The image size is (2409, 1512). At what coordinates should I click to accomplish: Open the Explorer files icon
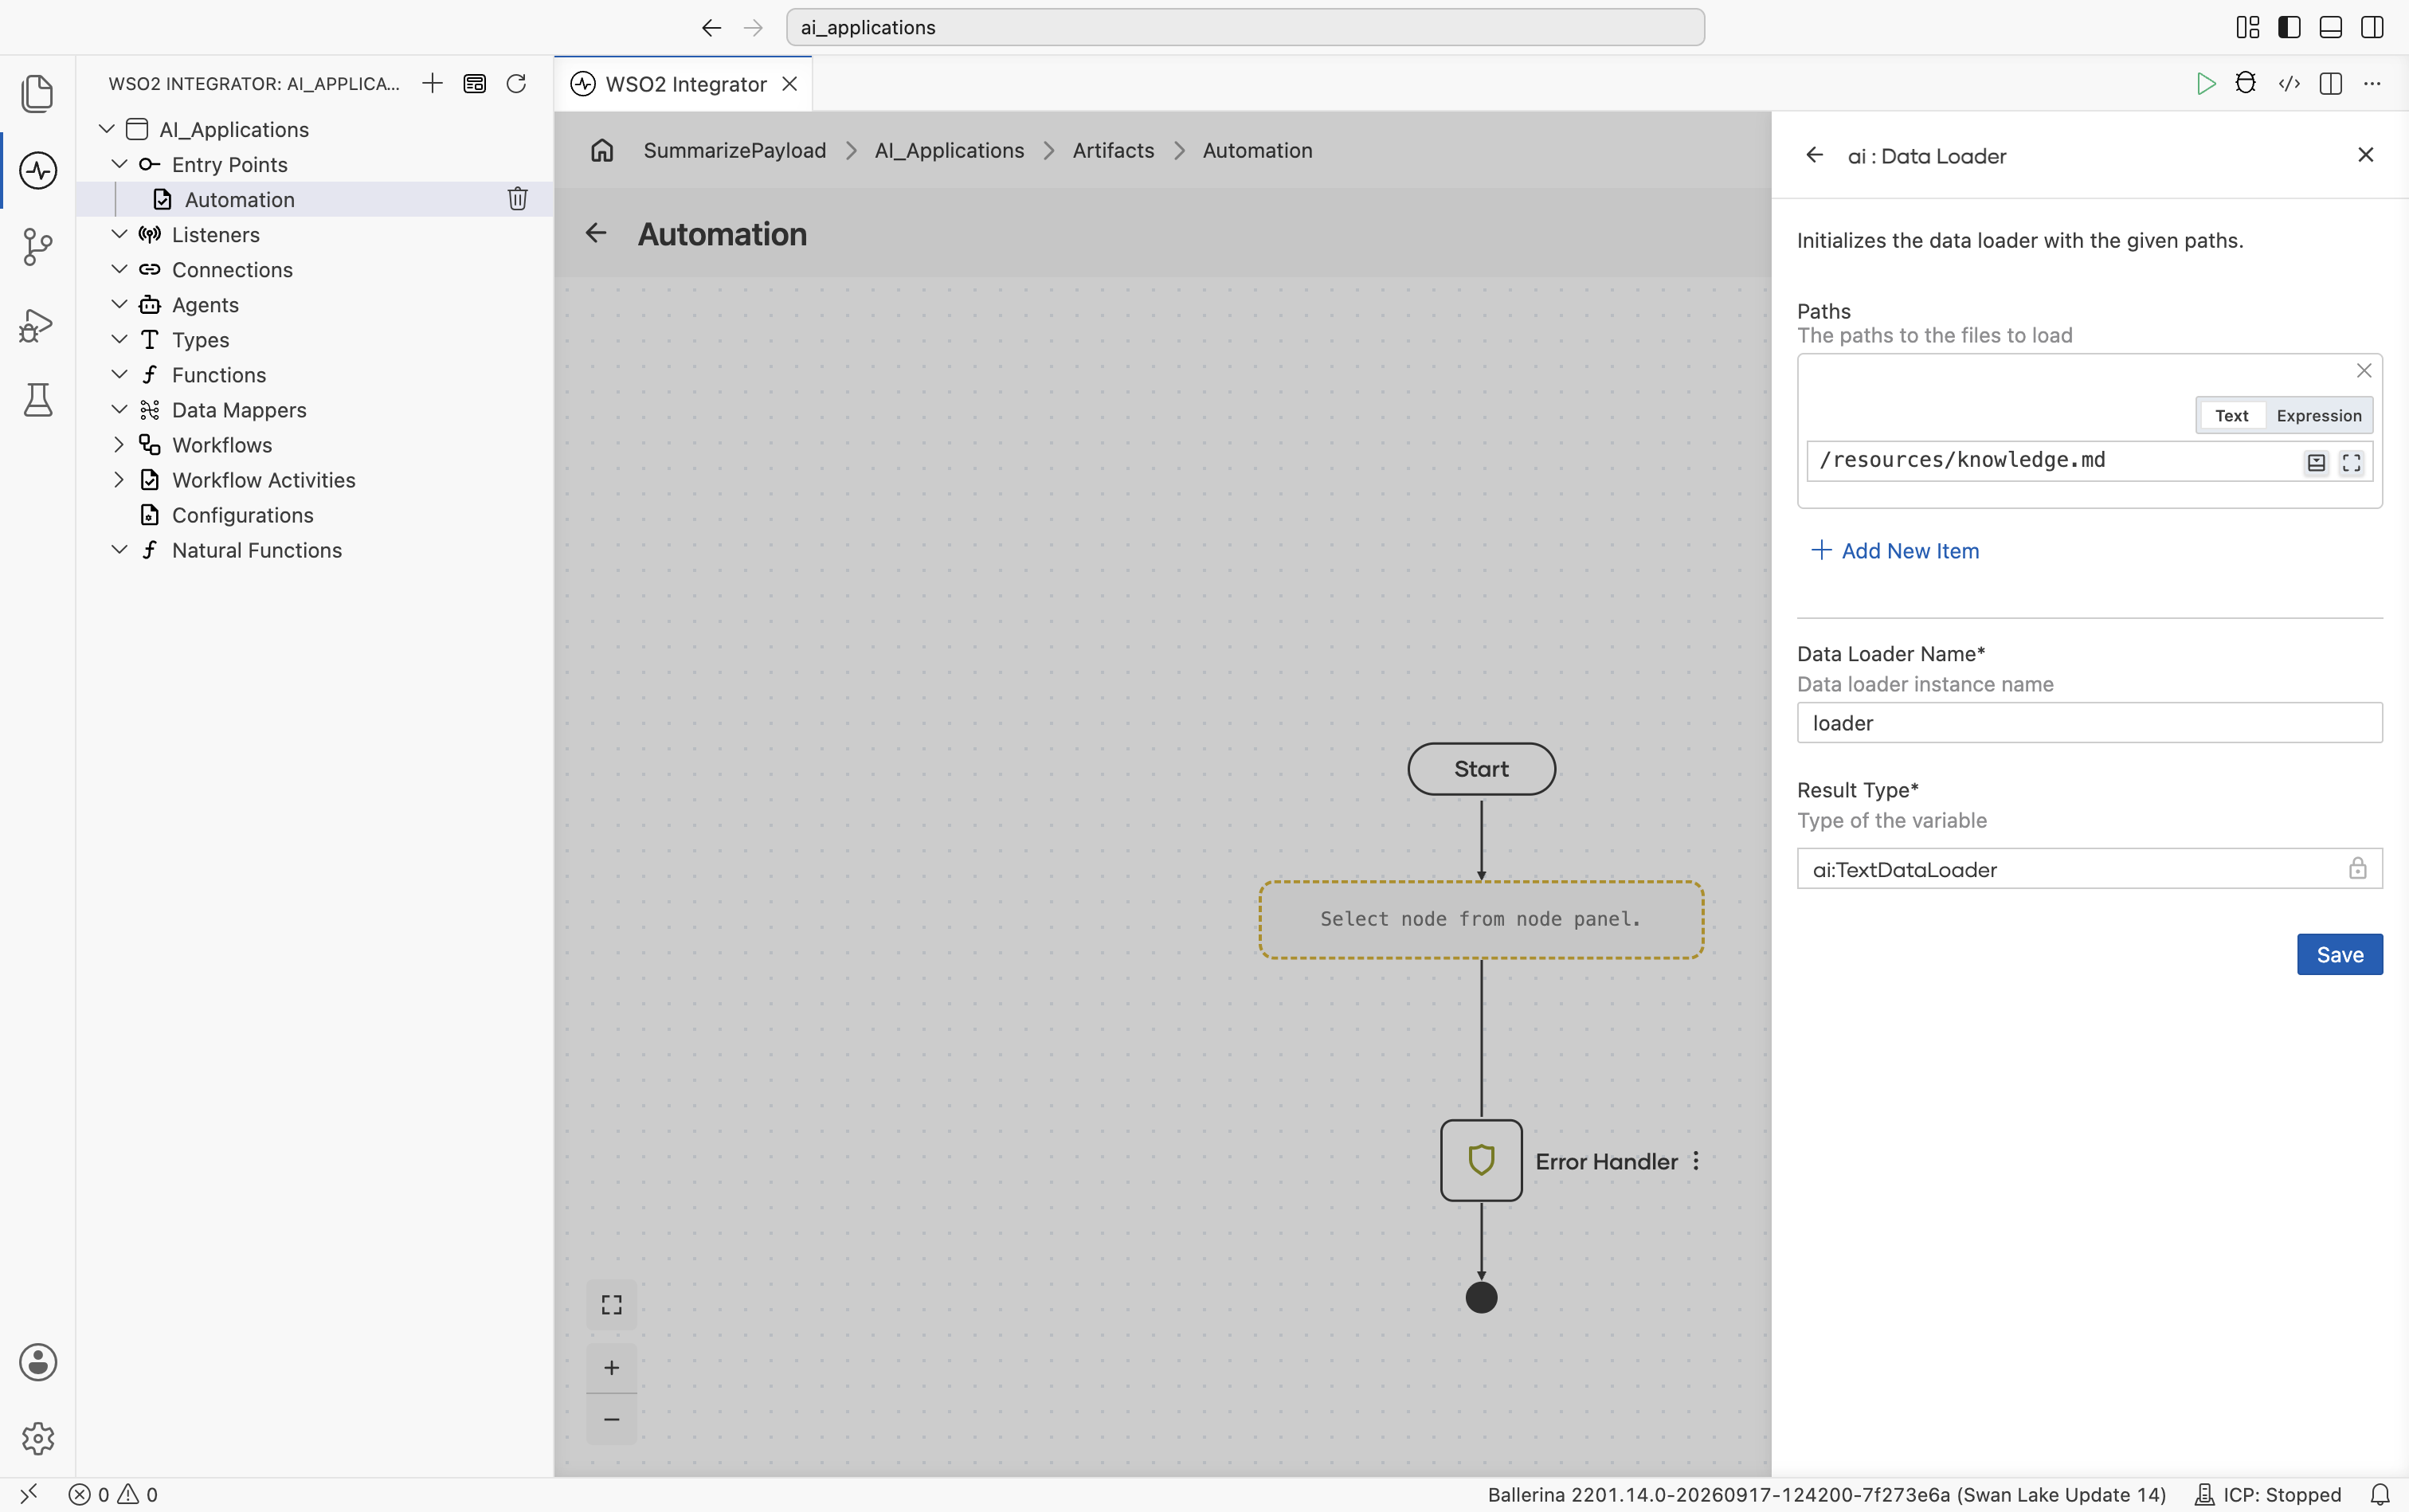coord(38,93)
